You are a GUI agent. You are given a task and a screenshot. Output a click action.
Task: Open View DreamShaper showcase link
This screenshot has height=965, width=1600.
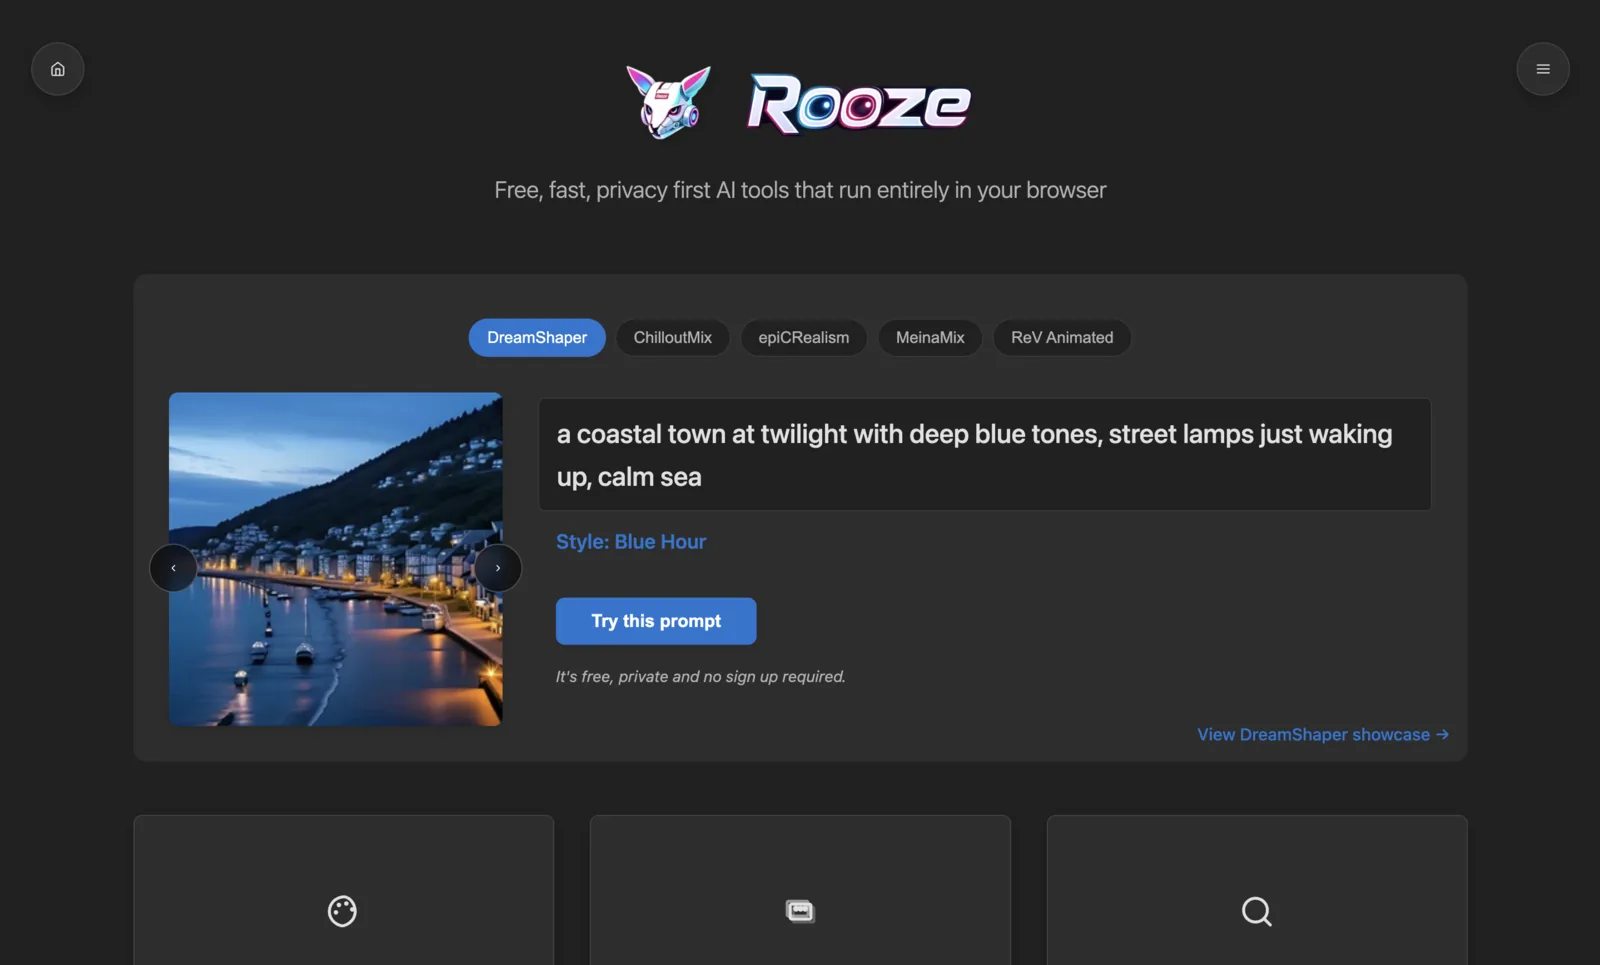coord(1323,735)
